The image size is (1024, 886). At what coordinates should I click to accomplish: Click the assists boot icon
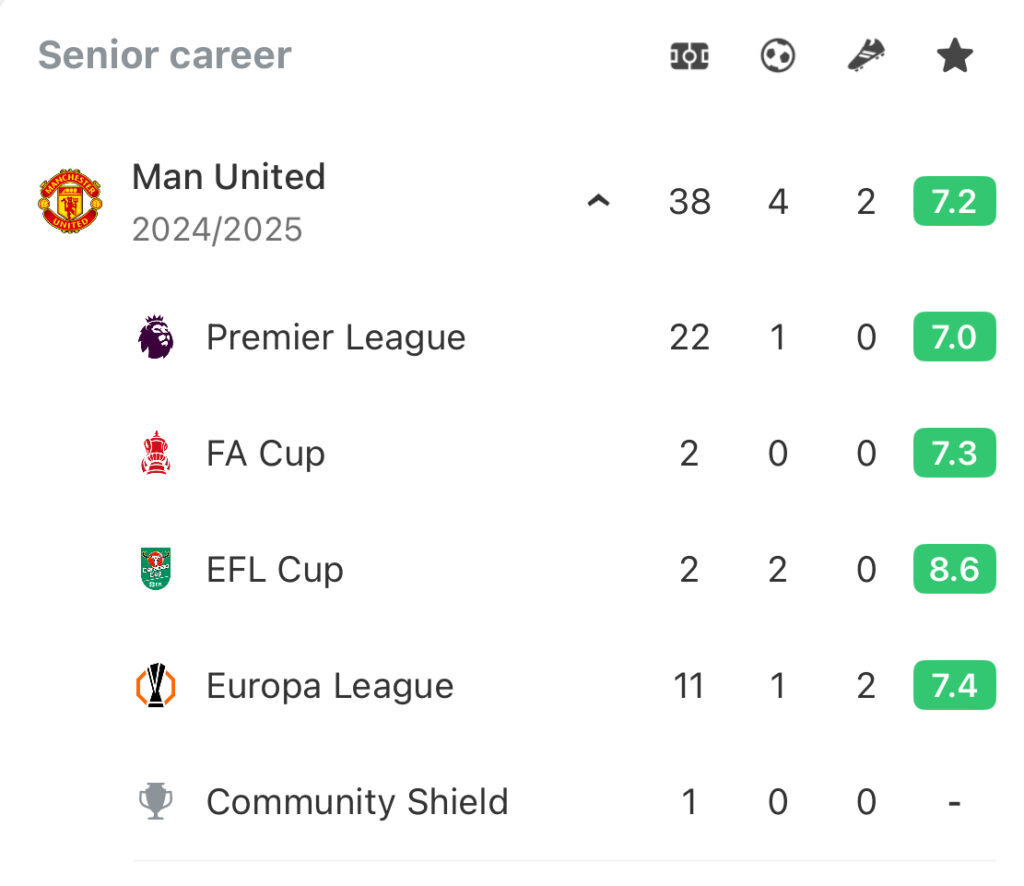click(x=866, y=55)
